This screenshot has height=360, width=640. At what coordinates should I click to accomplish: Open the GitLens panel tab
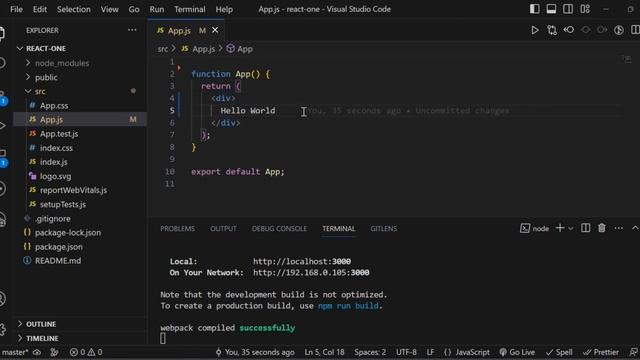[x=384, y=229]
